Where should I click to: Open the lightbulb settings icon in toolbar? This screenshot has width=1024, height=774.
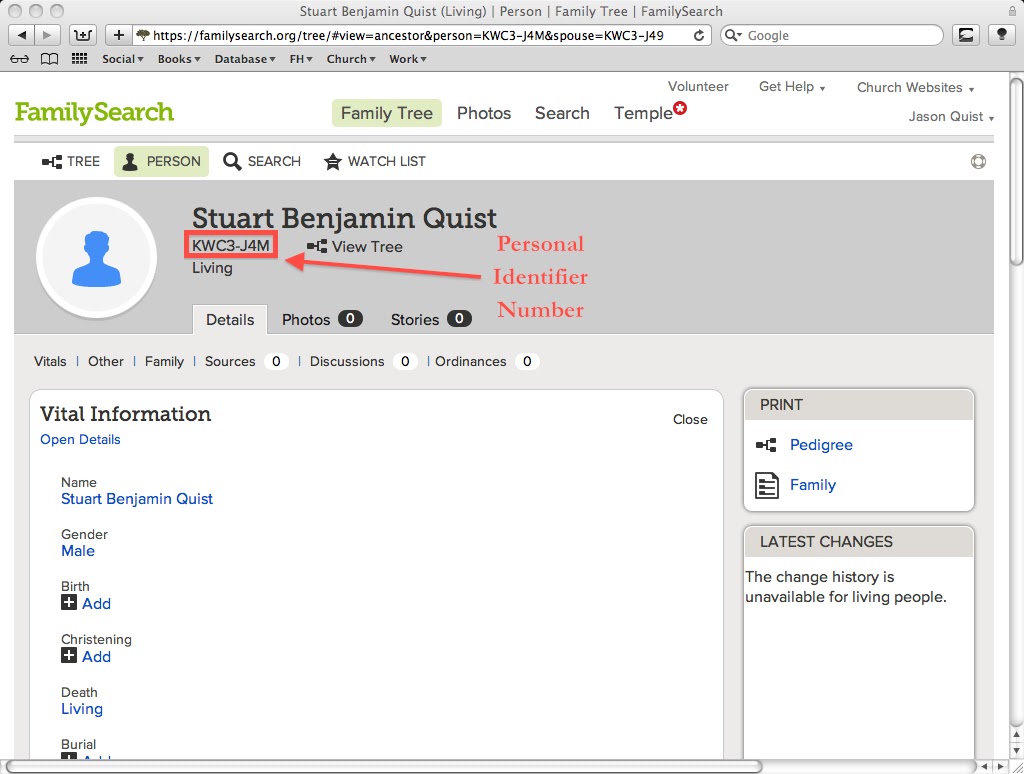[1001, 35]
